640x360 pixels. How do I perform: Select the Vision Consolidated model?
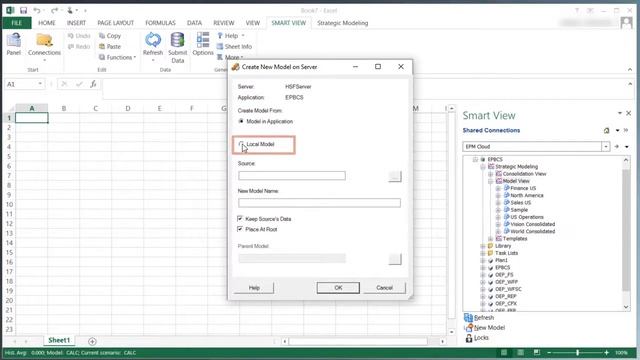tap(532, 224)
